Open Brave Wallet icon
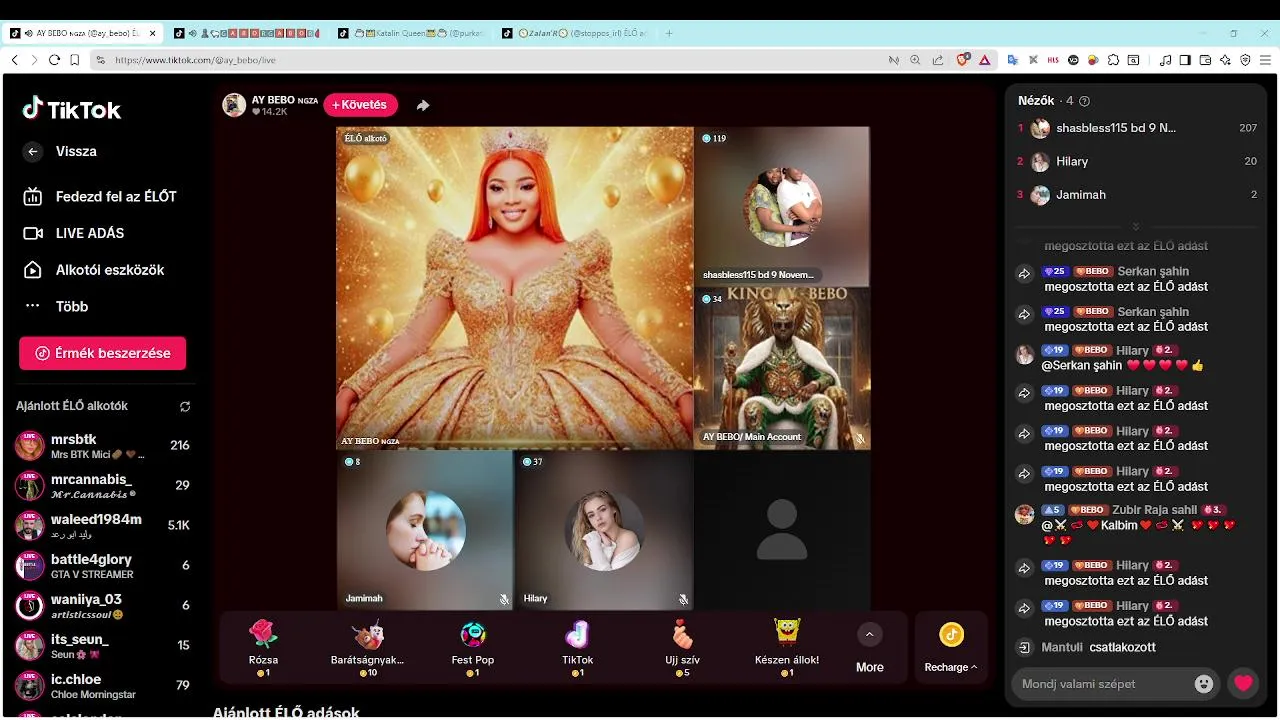Viewport: 1280px width, 720px height. (1205, 60)
